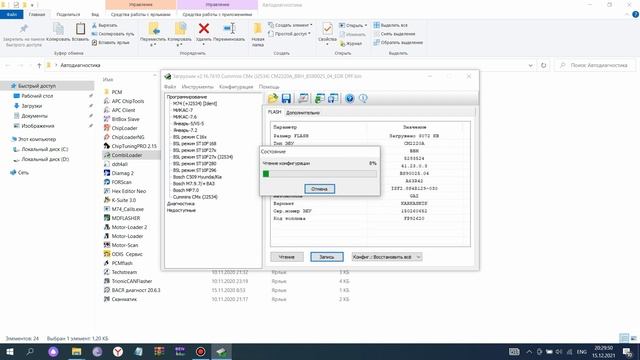Open the Windows Start menu
The image size is (640, 360).
pyautogui.click(x=9, y=351)
